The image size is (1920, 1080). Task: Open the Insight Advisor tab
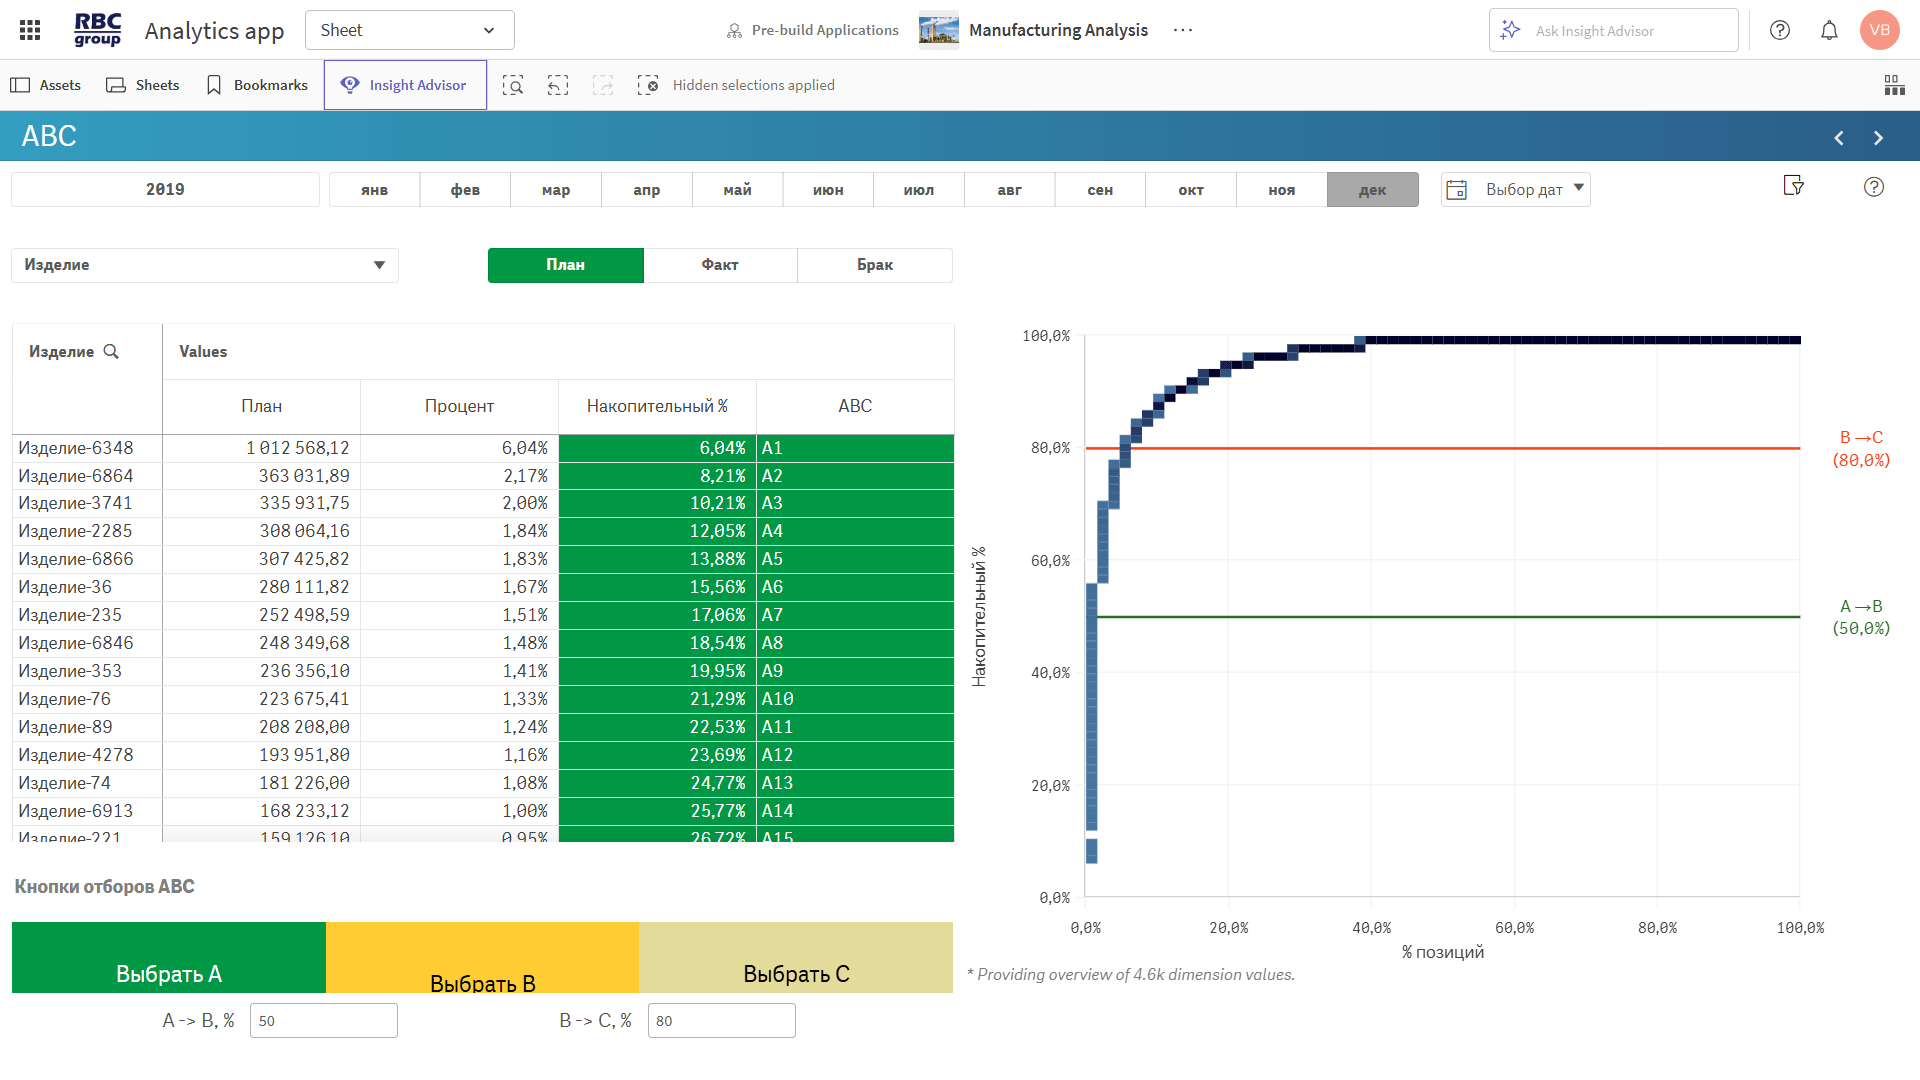405,85
